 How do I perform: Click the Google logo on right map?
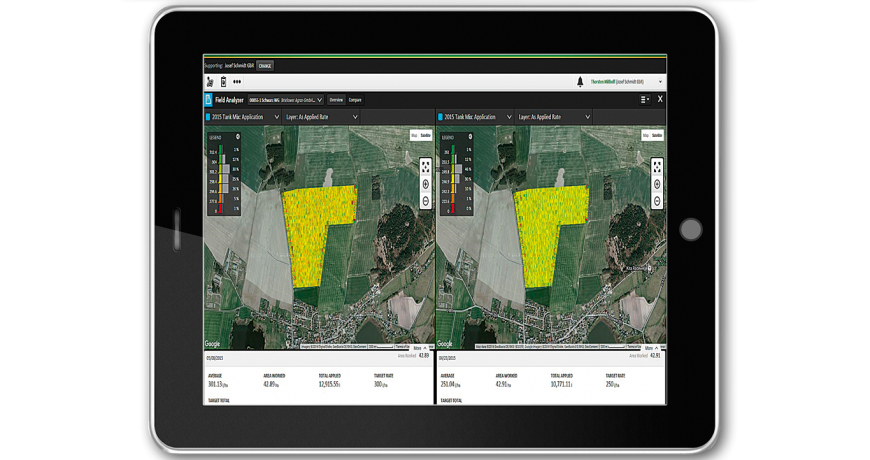pyautogui.click(x=445, y=343)
